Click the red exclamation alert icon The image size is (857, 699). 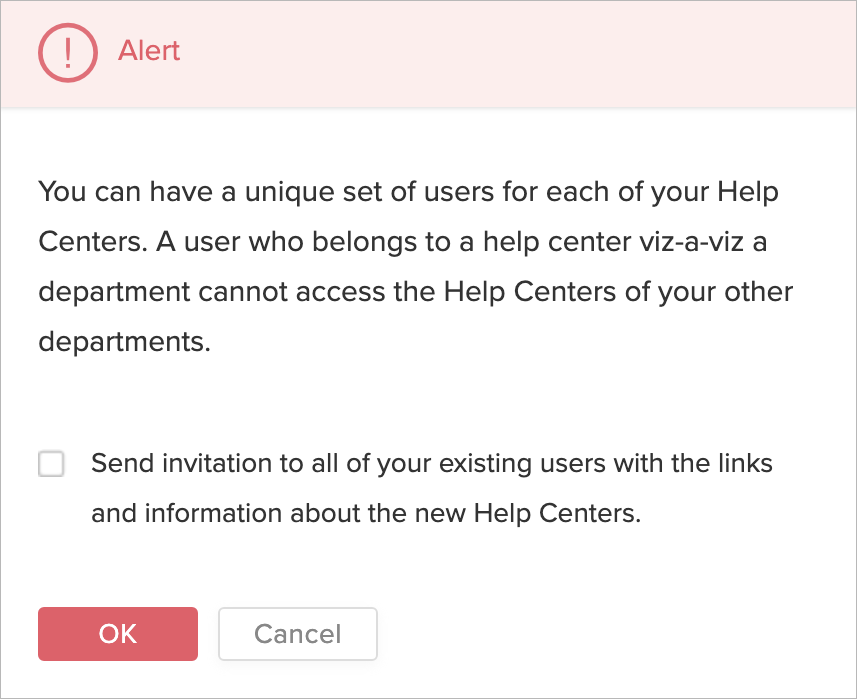click(x=68, y=52)
